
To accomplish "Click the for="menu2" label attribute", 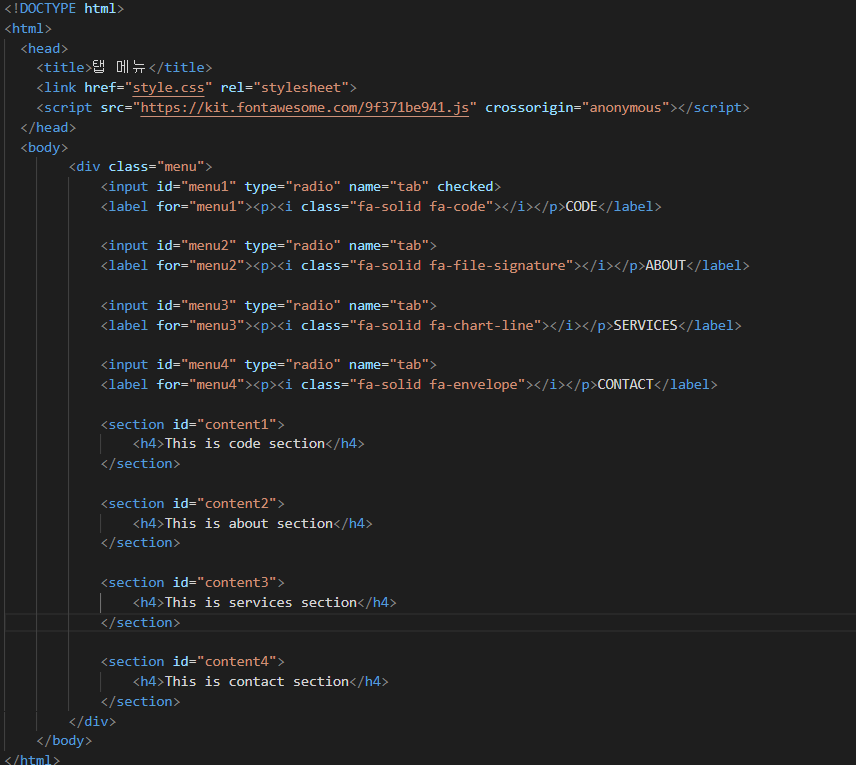I will [x=200, y=265].
